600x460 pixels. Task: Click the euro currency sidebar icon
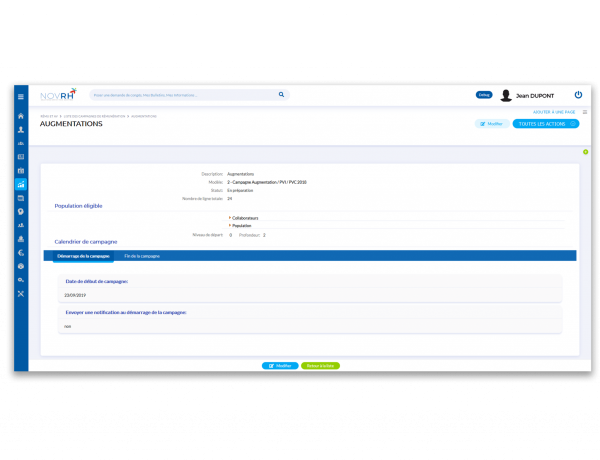click(21, 253)
